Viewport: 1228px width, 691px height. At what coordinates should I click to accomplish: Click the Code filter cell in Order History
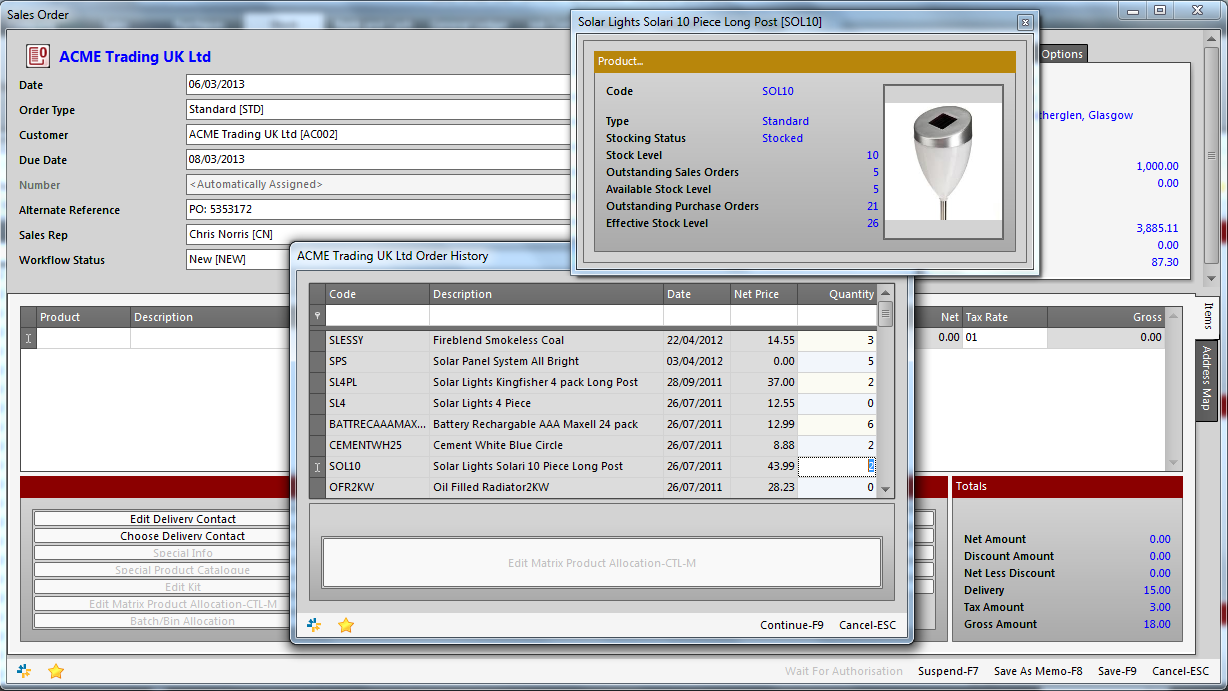tap(377, 315)
